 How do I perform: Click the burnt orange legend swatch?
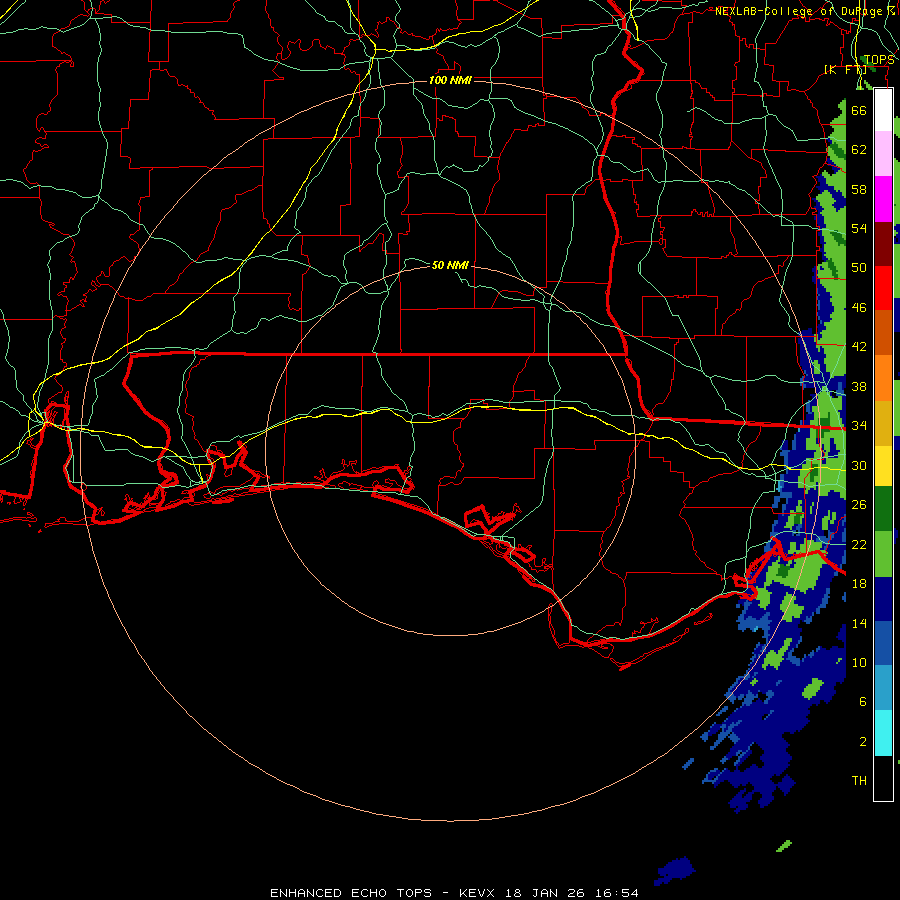pyautogui.click(x=883, y=333)
